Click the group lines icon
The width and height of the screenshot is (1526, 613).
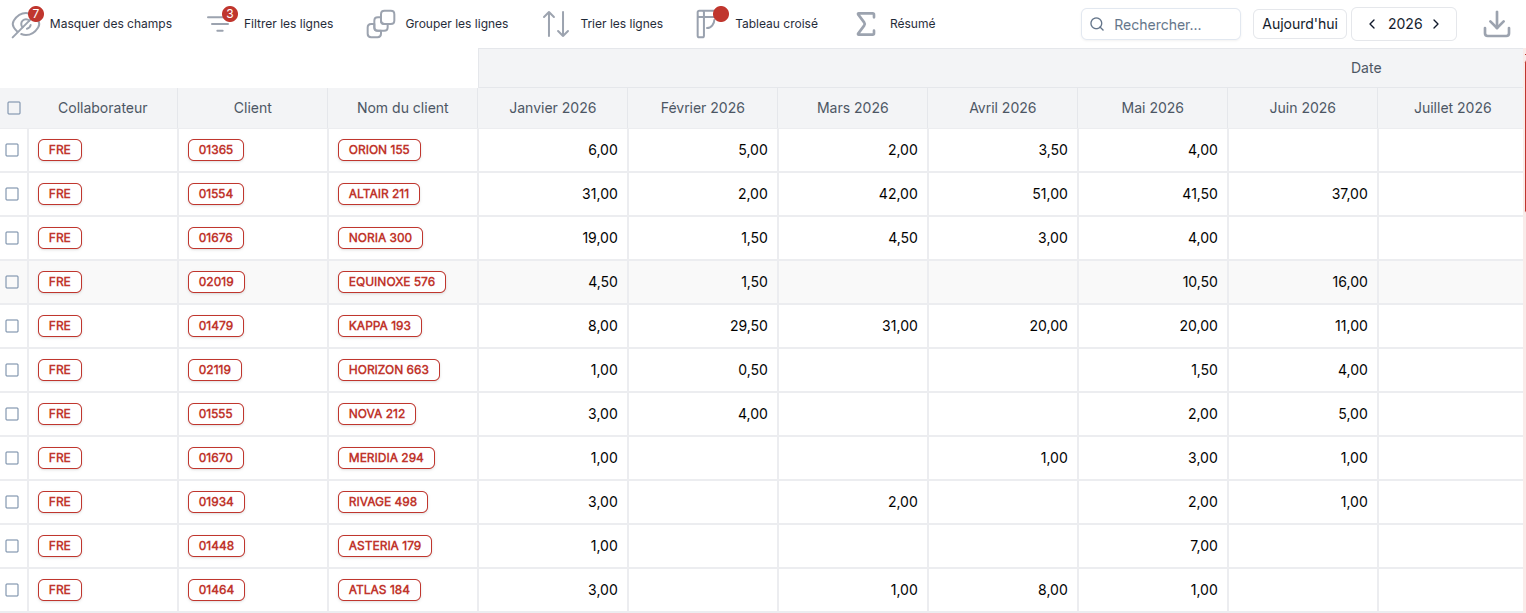point(381,24)
